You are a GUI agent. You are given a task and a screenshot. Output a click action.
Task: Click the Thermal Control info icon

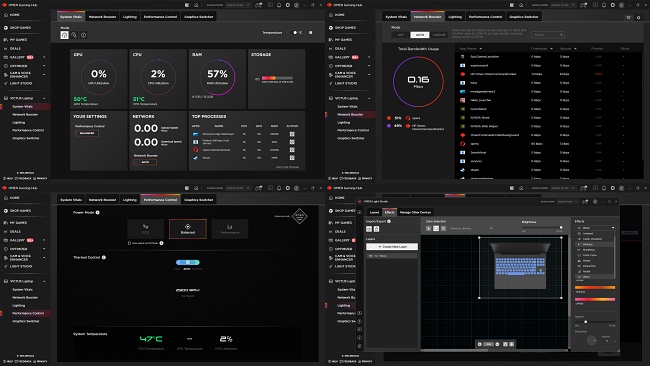(104, 257)
